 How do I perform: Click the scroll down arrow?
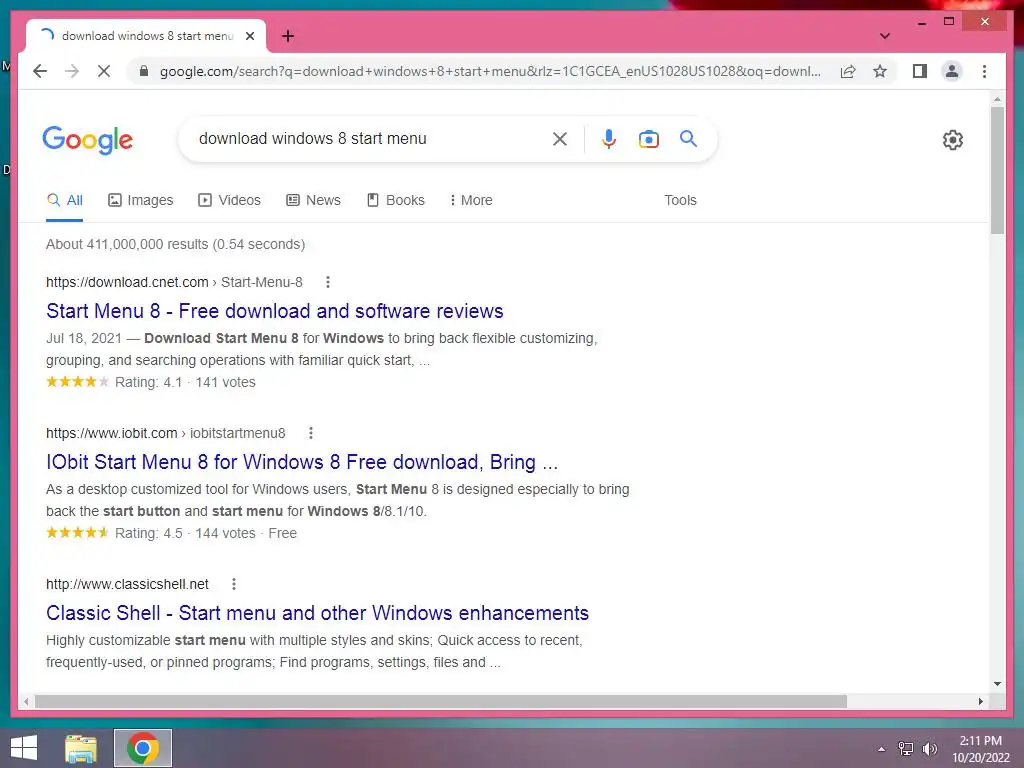pos(997,684)
